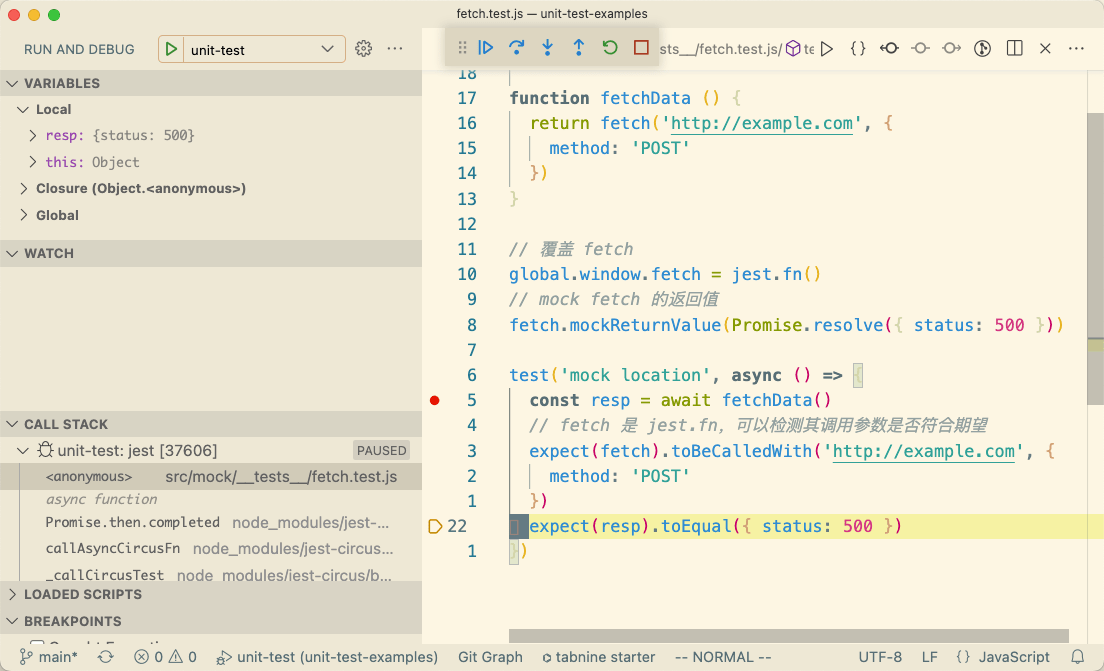Toggle the red breakpoint on the await line
Image resolution: width=1104 pixels, height=671 pixels.
pyautogui.click(x=434, y=400)
